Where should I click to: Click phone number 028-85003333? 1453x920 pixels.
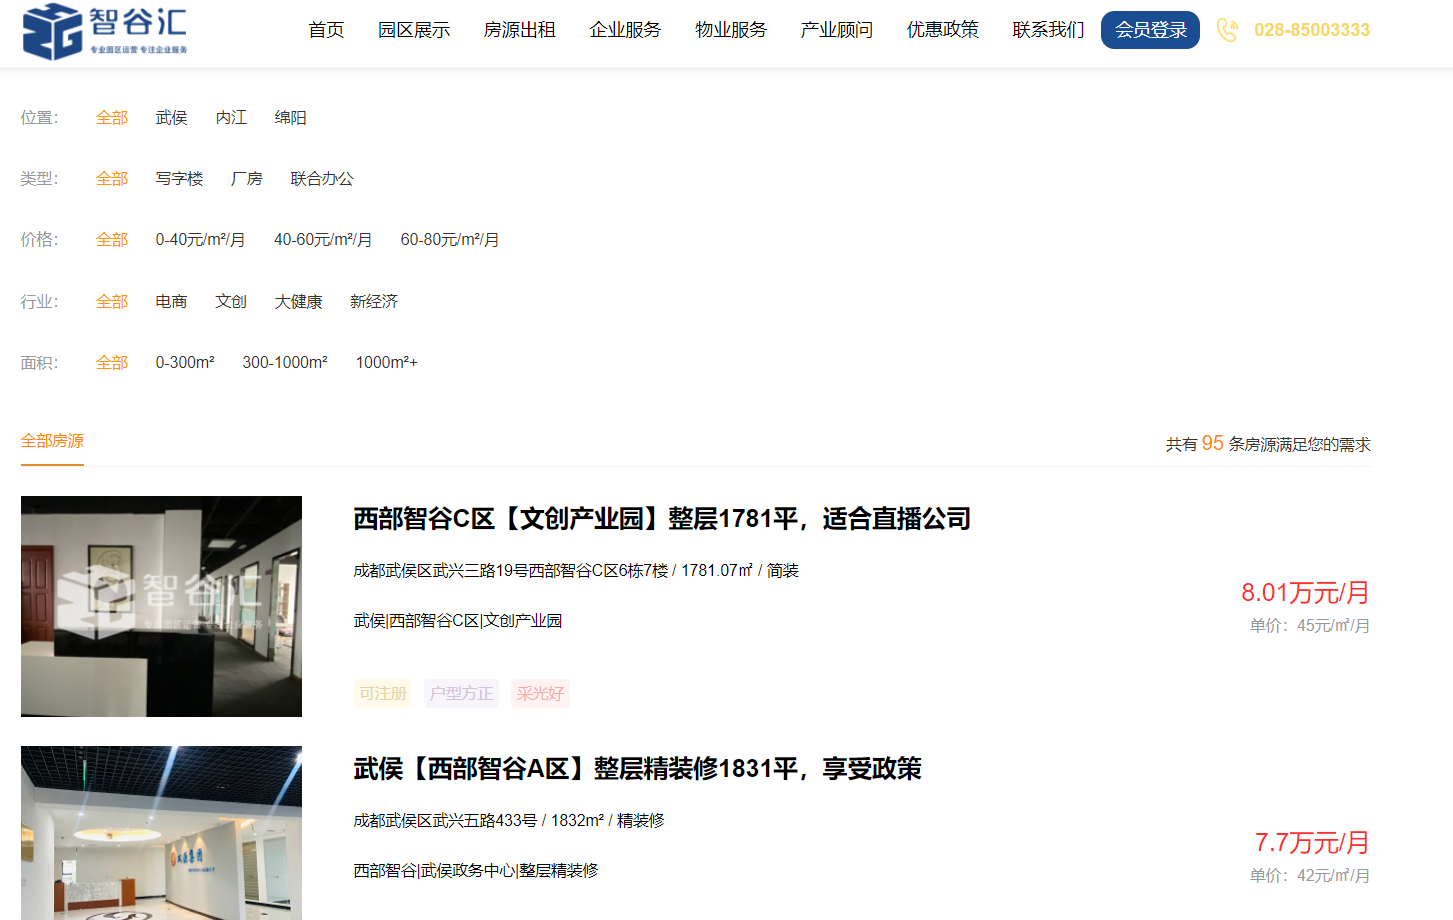(1312, 30)
